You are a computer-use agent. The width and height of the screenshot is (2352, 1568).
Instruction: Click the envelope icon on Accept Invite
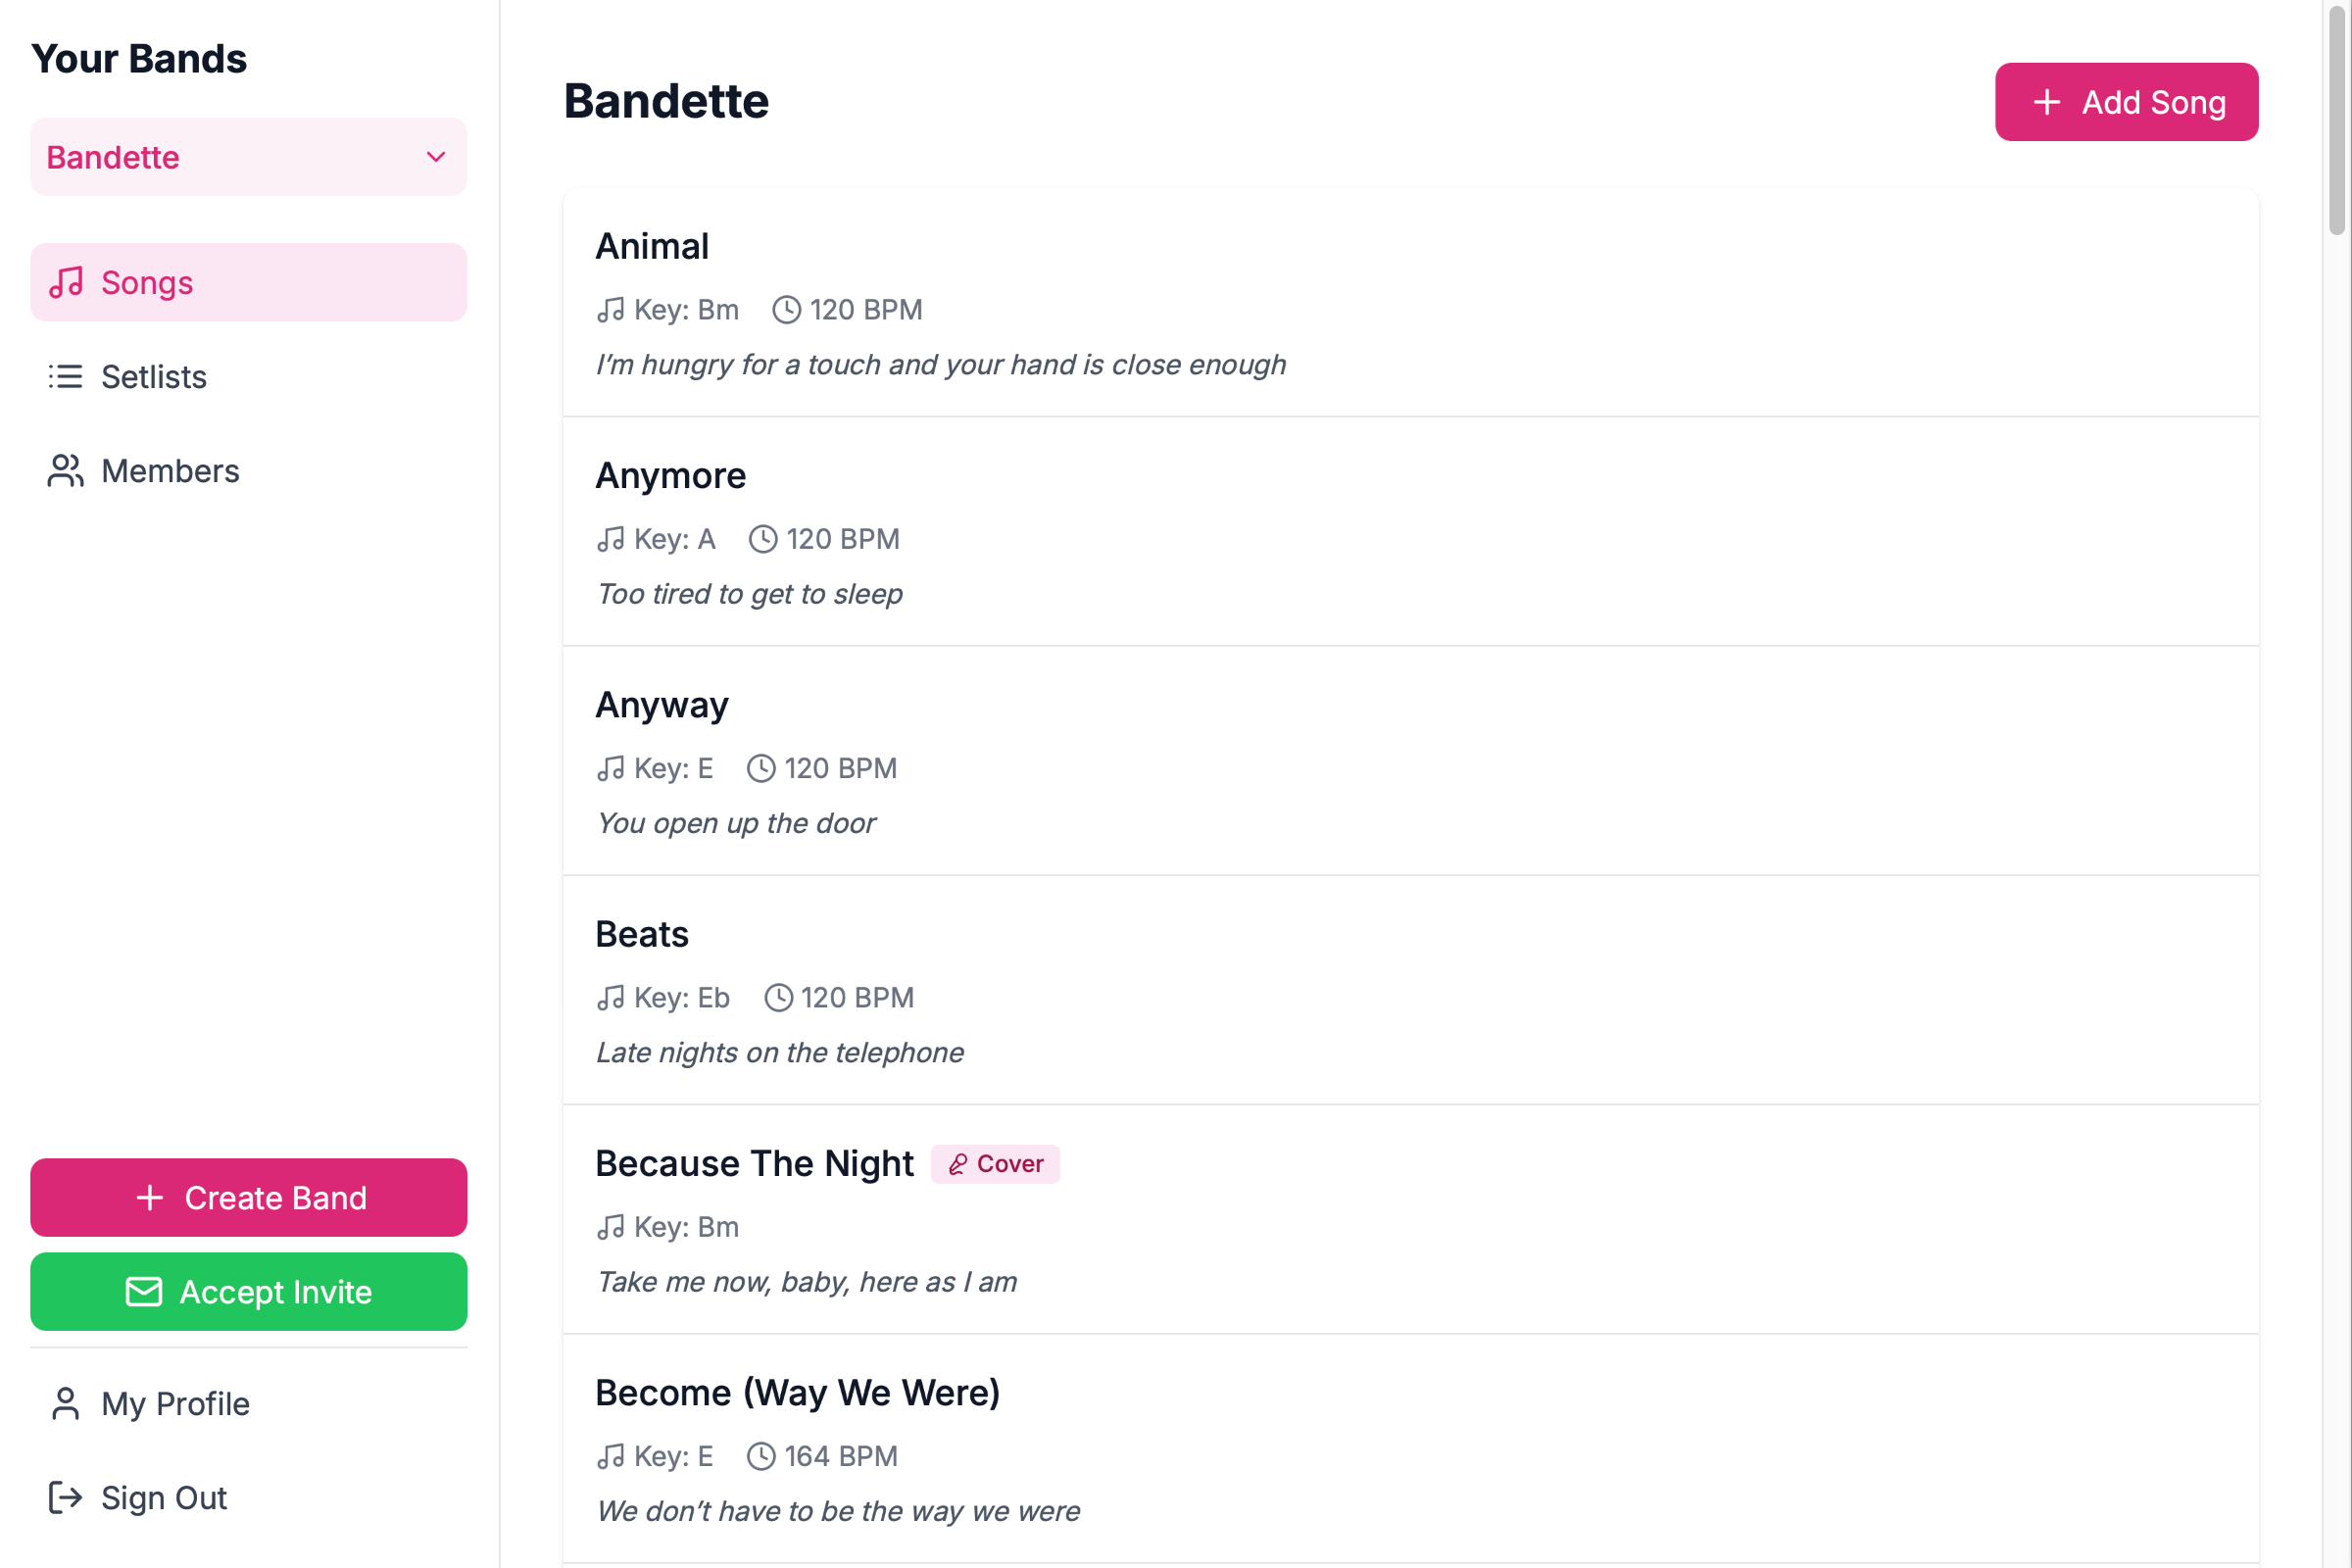[143, 1291]
